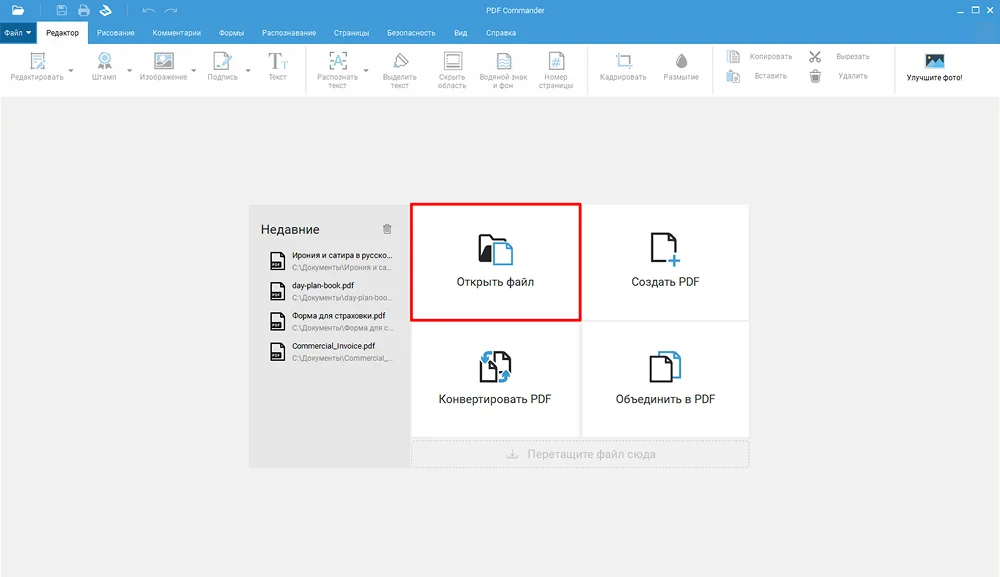Expand the Подпись dropdown arrow
1000x577 pixels.
(248, 71)
